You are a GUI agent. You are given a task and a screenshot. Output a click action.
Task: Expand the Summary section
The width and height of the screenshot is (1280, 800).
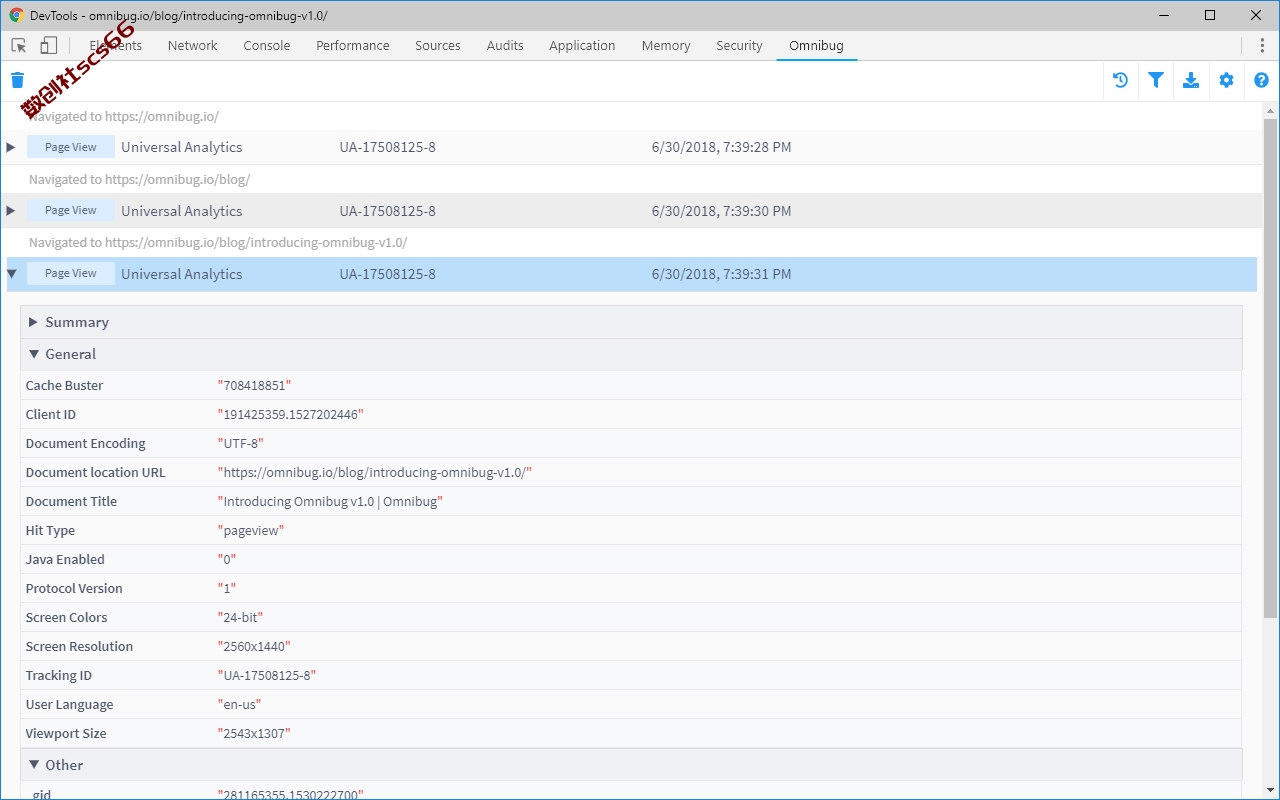33,322
